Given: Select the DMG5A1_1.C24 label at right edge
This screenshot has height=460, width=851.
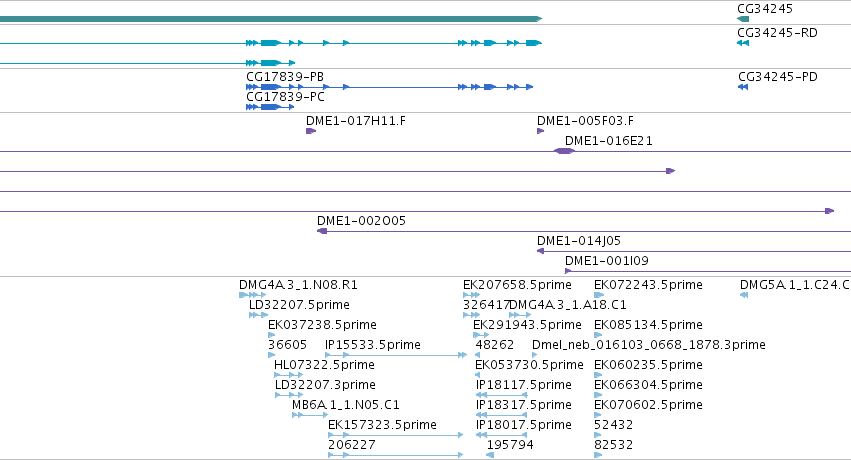Looking at the screenshot, I should 795,285.
